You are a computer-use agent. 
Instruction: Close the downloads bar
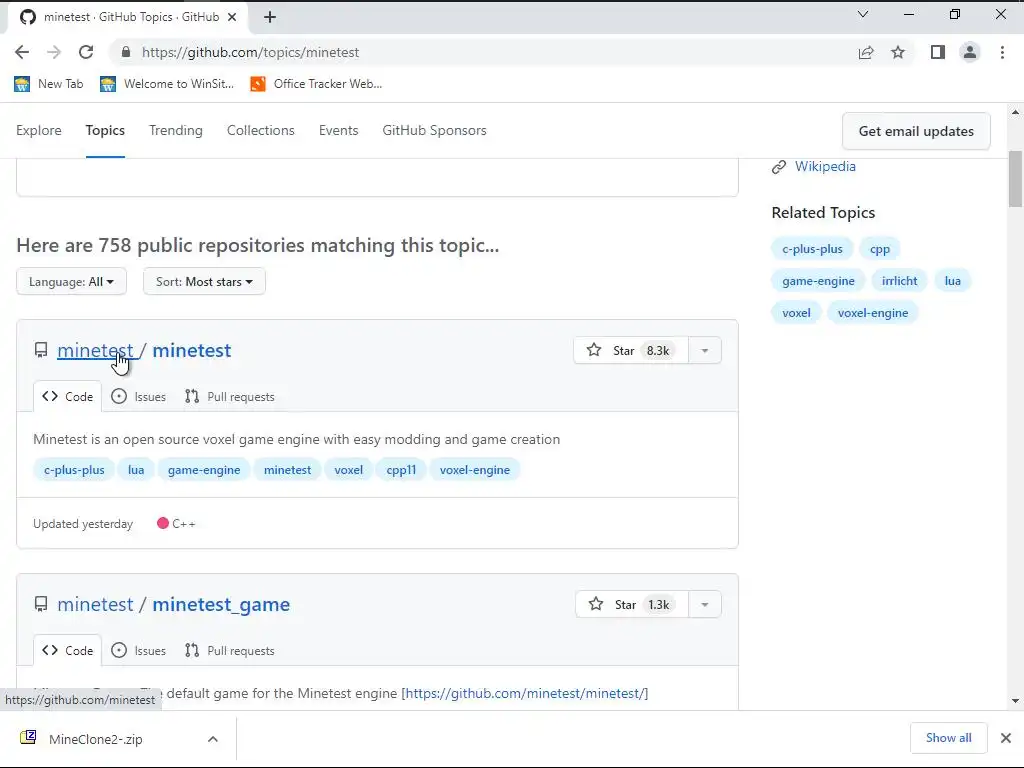[1006, 738]
